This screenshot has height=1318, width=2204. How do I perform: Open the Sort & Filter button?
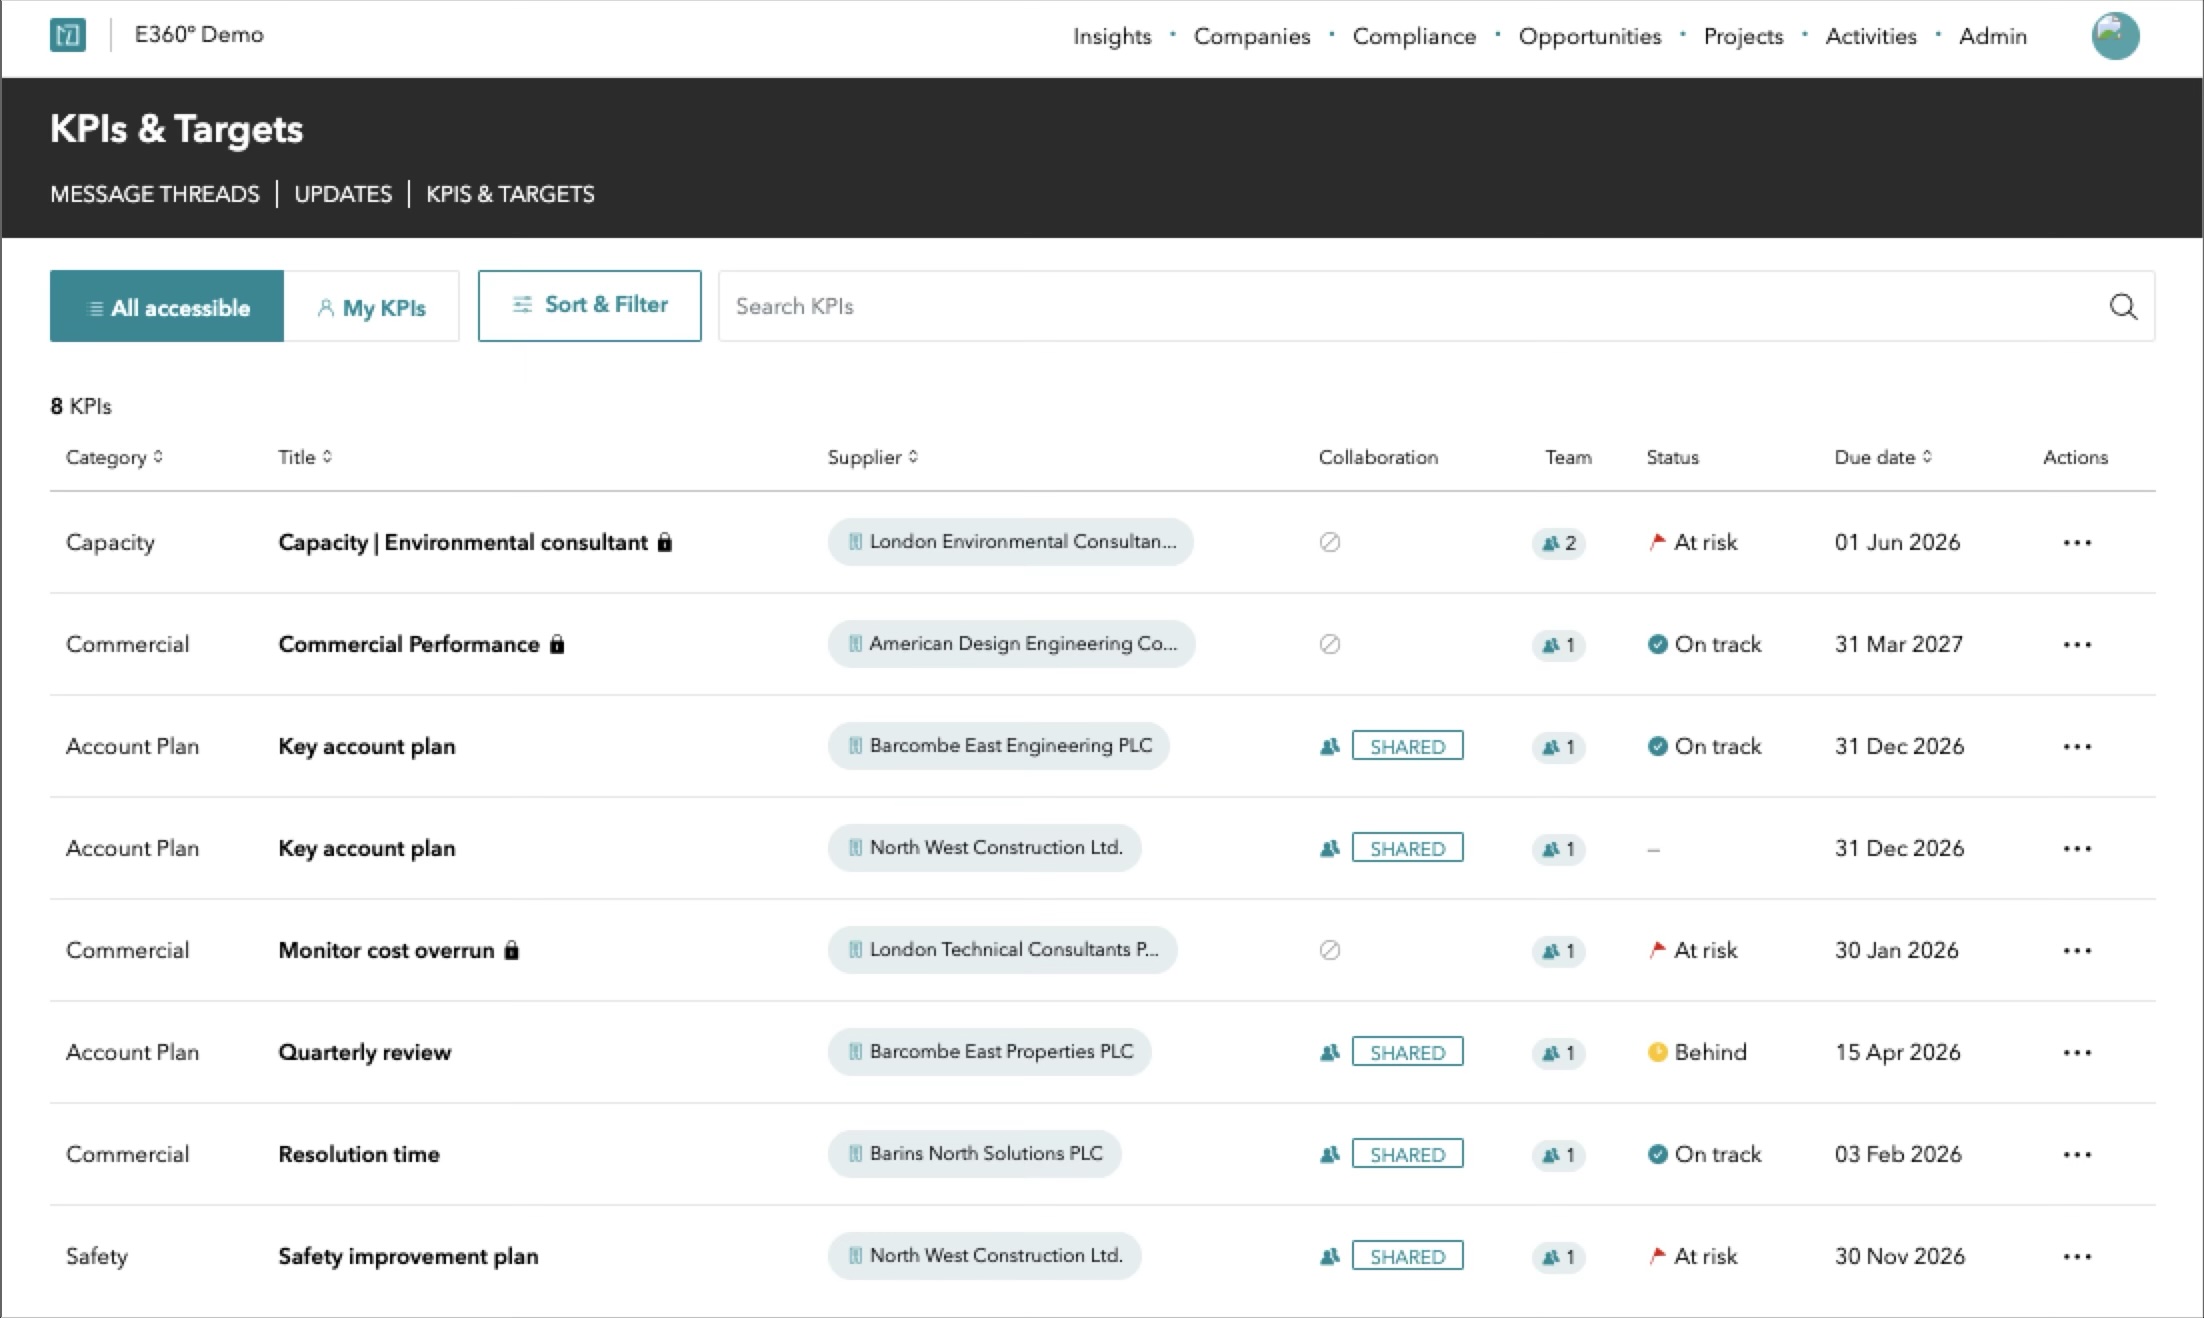coord(589,305)
